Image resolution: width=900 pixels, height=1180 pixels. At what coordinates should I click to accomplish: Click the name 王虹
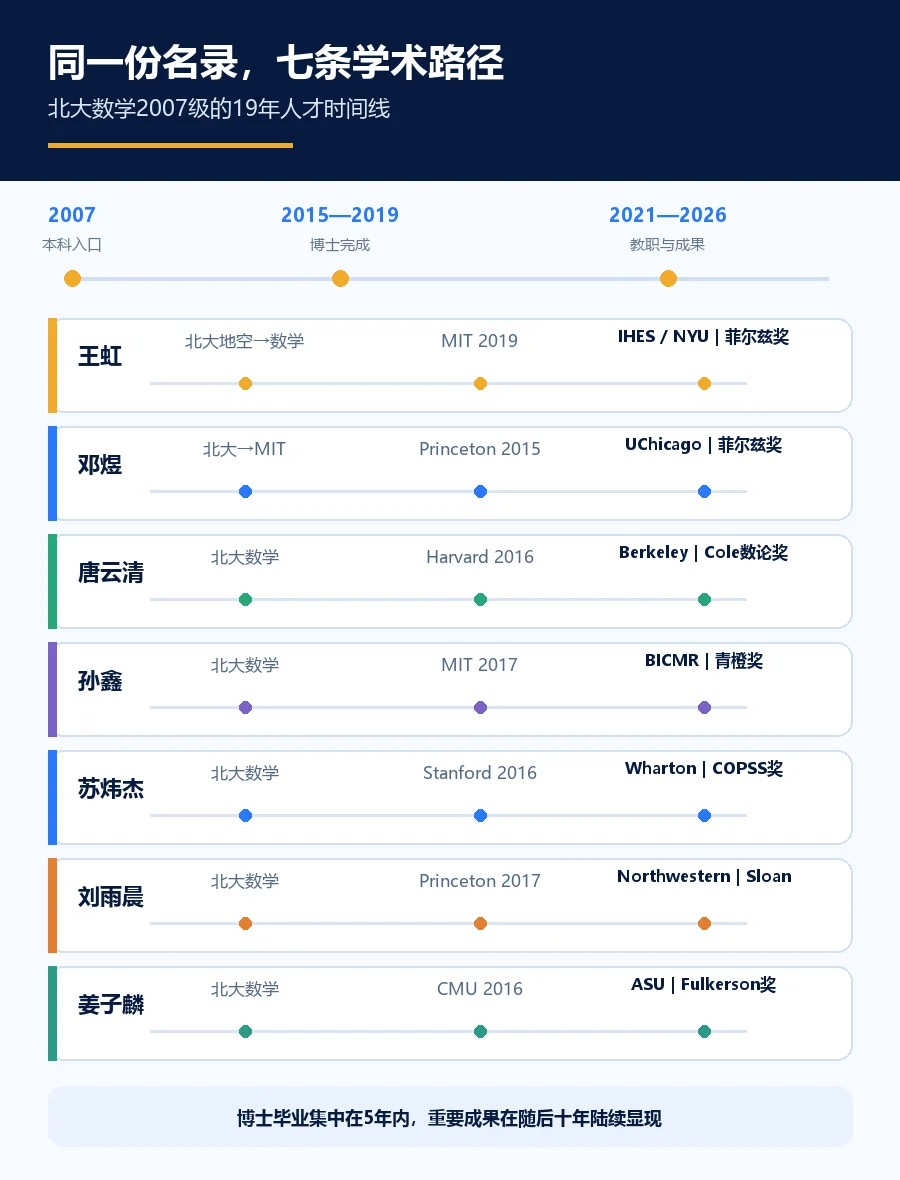[100, 356]
